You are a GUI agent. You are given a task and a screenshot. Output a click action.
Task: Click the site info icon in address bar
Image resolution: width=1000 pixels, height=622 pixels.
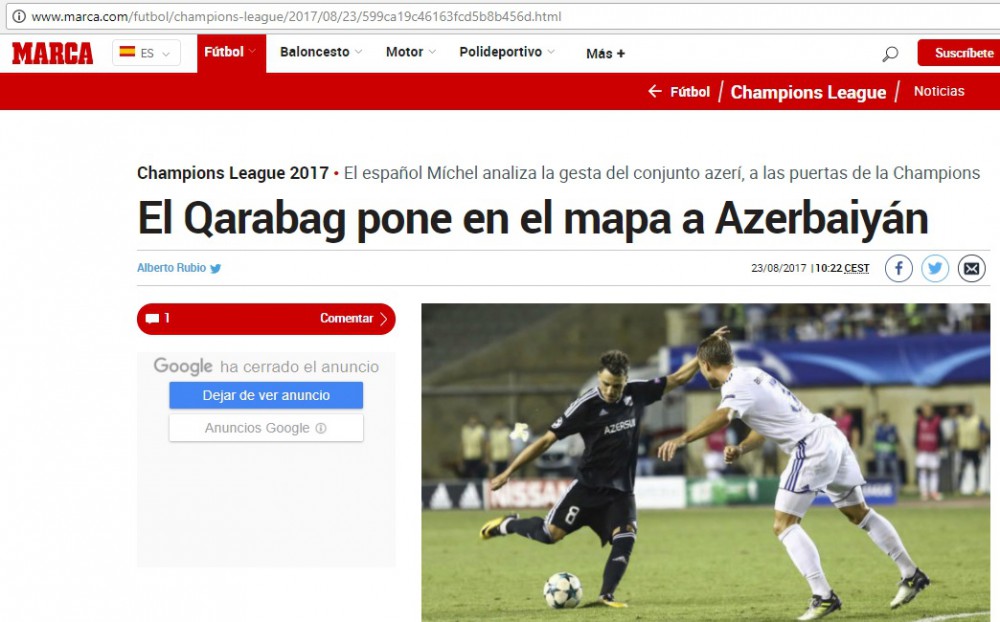point(19,16)
